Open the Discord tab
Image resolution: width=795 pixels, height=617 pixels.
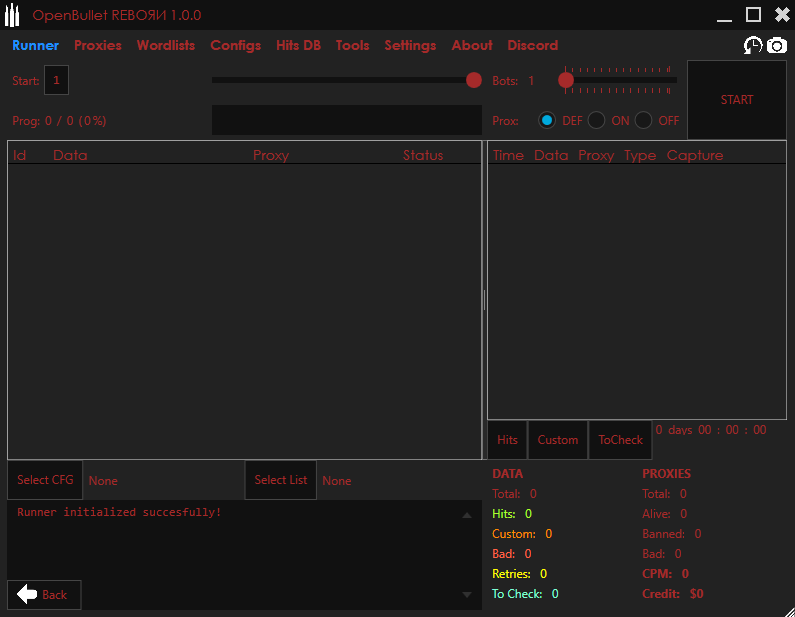click(533, 45)
